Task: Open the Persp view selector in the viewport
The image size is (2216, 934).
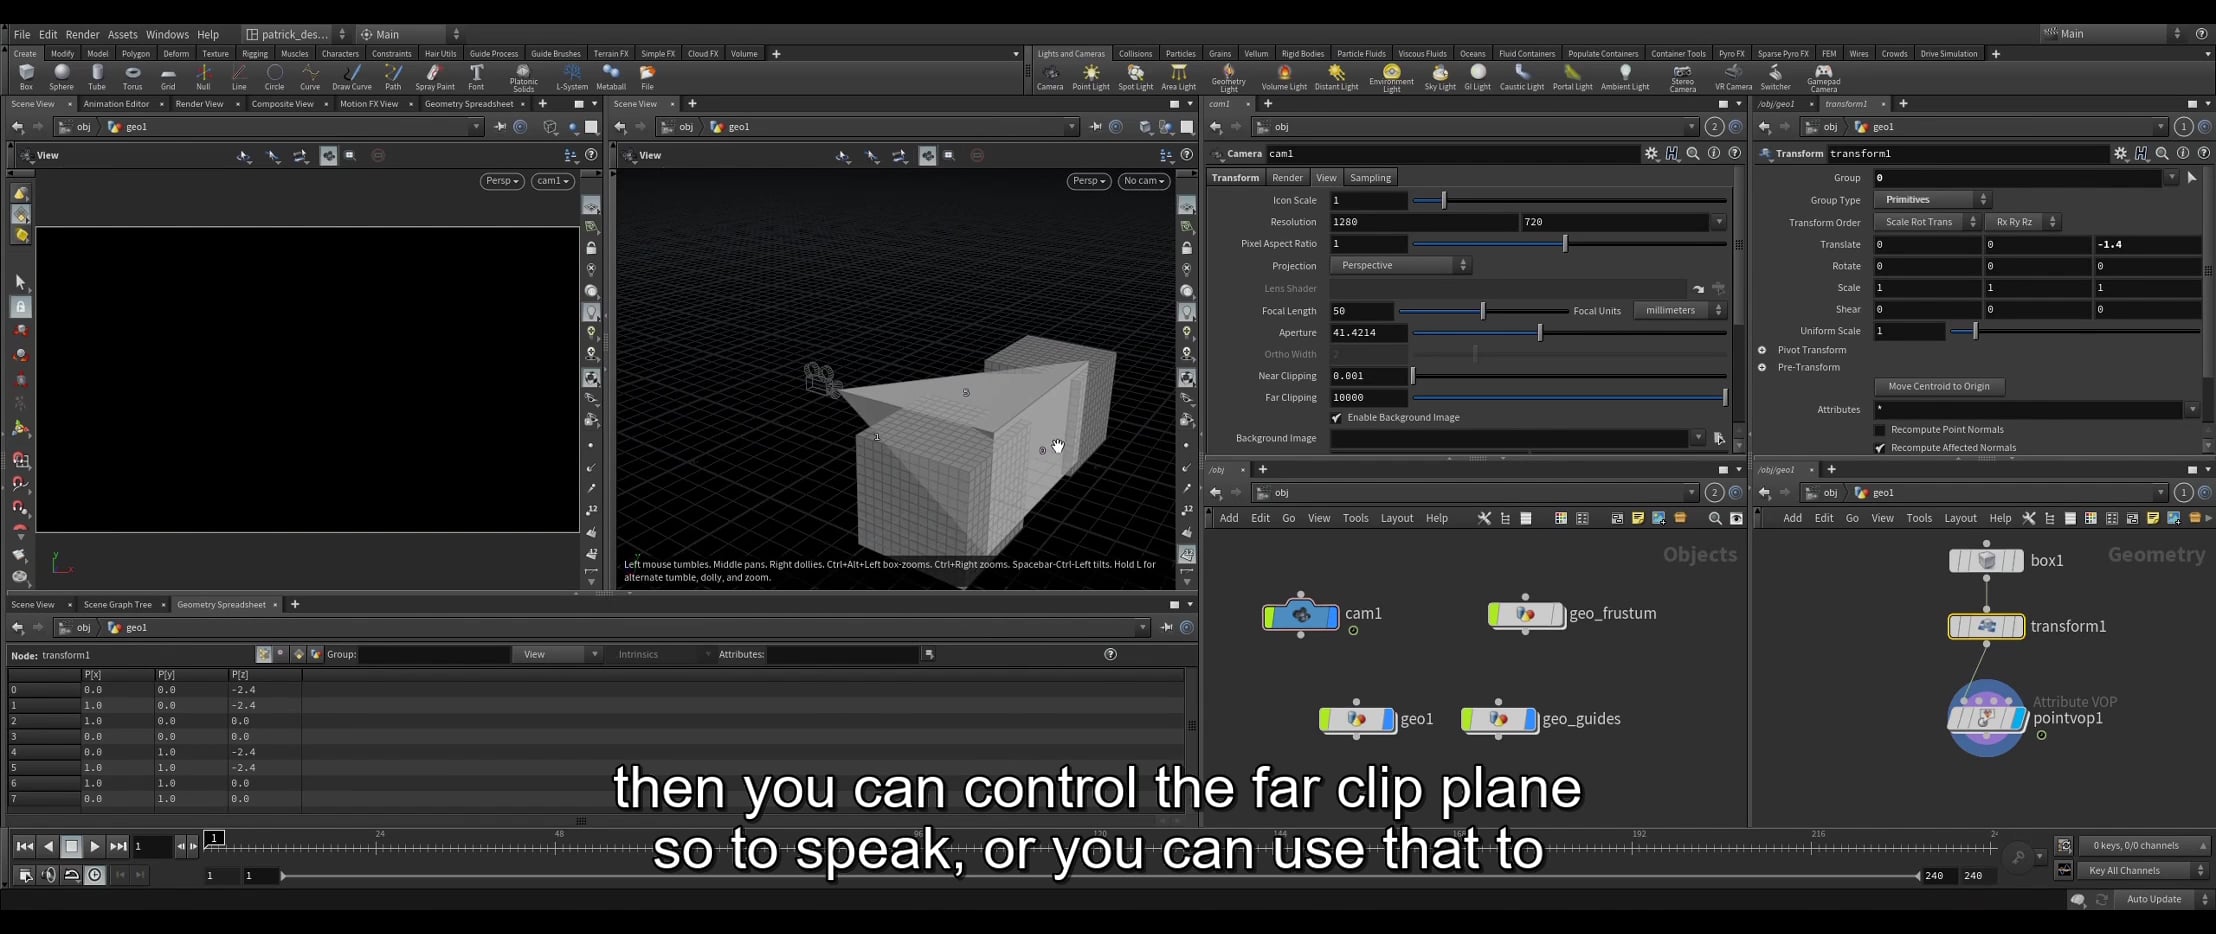Action: pyautogui.click(x=500, y=181)
